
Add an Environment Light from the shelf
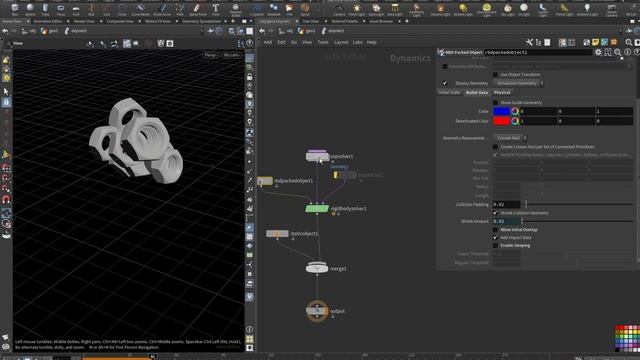[486, 9]
